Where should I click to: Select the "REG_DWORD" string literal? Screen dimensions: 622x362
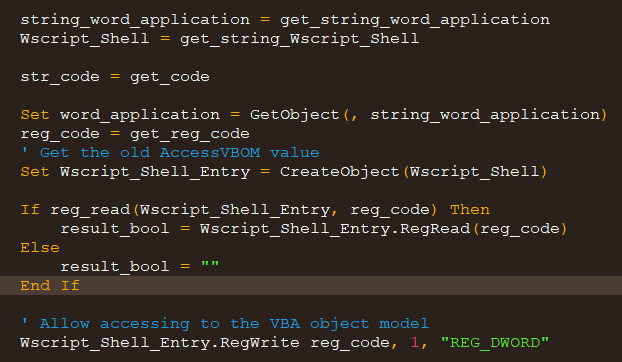[x=495, y=343]
